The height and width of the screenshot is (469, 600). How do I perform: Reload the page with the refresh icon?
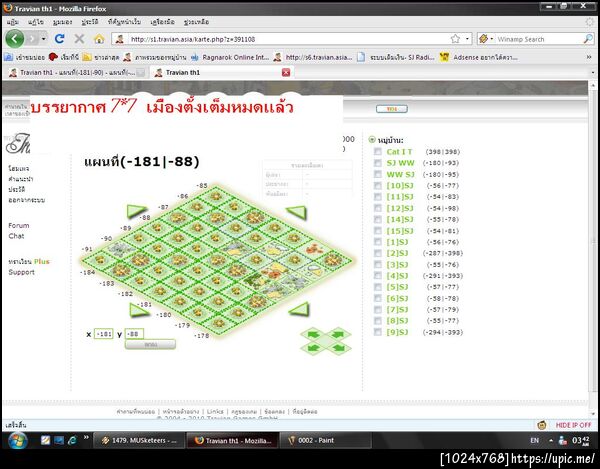pyautogui.click(x=59, y=39)
